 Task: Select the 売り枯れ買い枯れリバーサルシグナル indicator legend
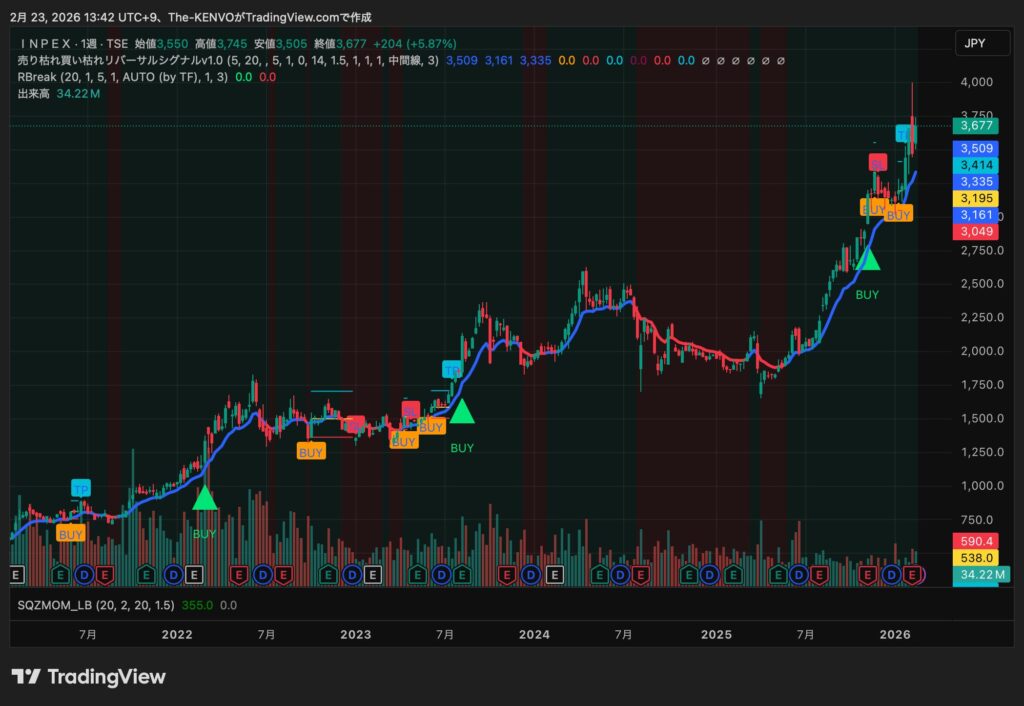pos(120,61)
